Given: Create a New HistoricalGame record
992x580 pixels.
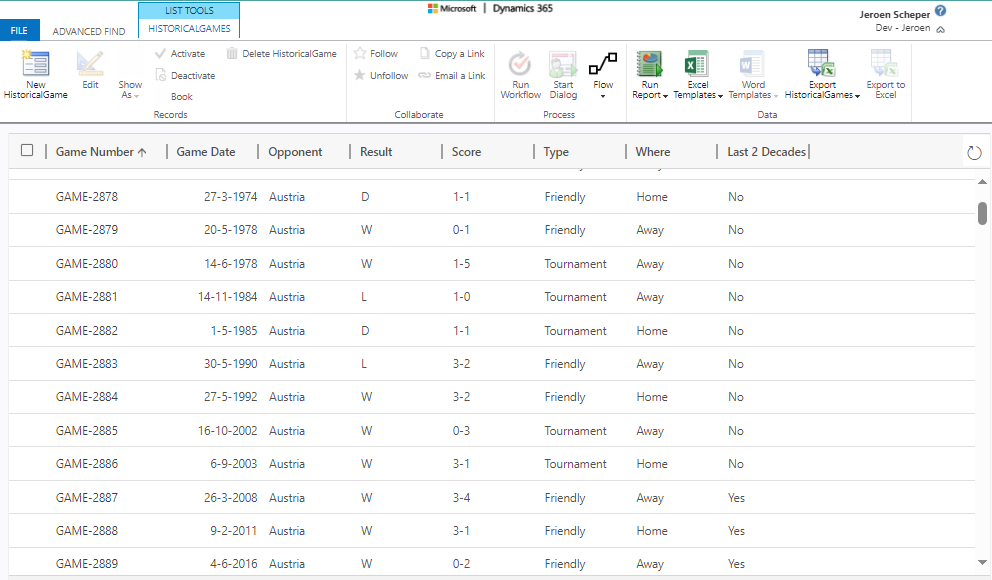Looking at the screenshot, I should (x=35, y=75).
